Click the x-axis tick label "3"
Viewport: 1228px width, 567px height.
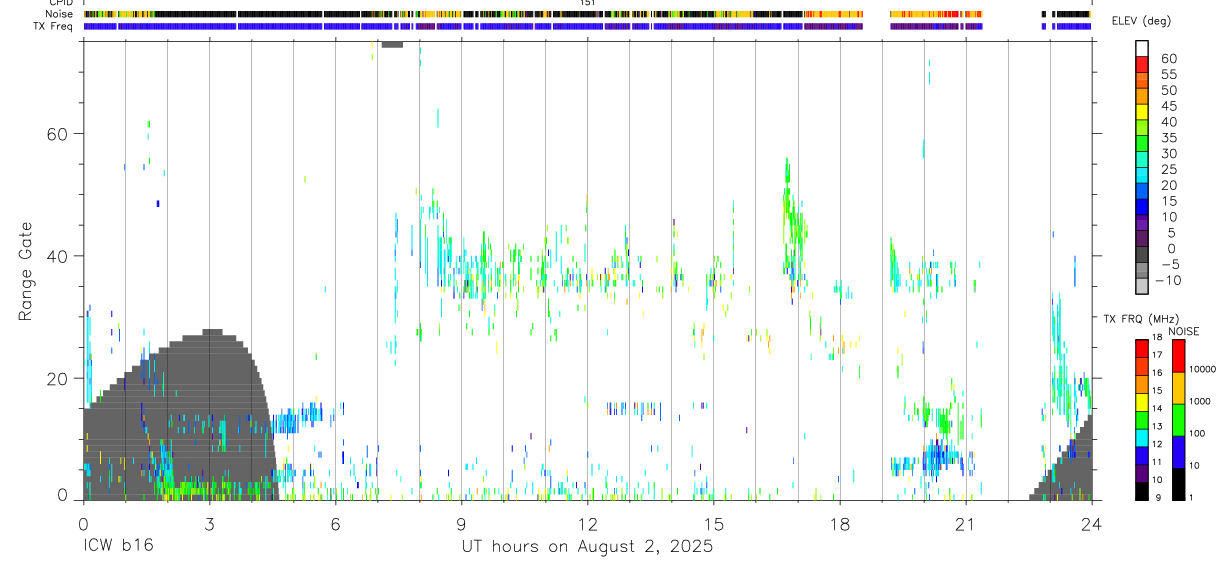click(x=209, y=523)
